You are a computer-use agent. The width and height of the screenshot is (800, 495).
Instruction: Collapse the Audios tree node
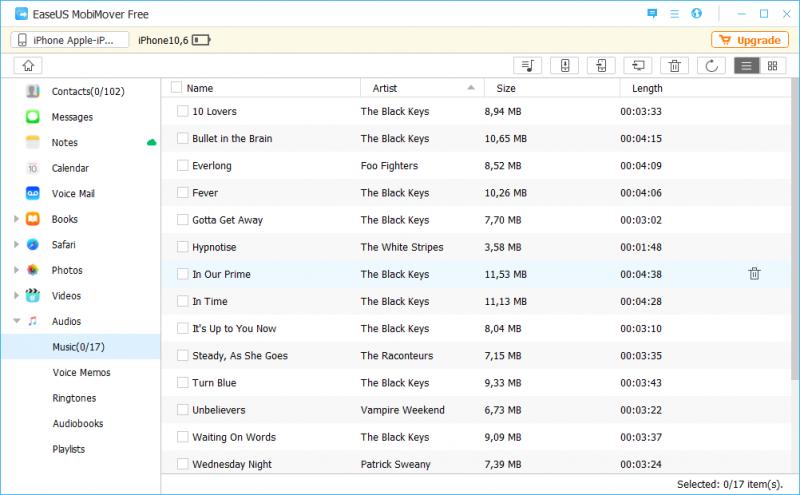point(16,321)
